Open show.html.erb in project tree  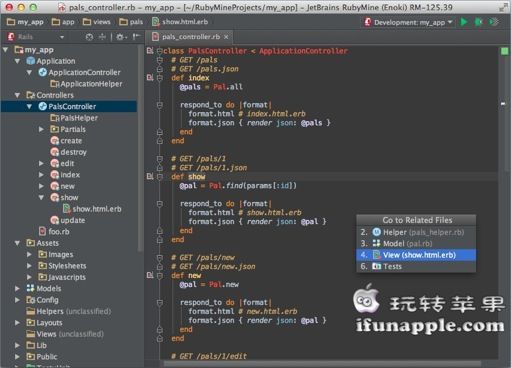click(92, 209)
